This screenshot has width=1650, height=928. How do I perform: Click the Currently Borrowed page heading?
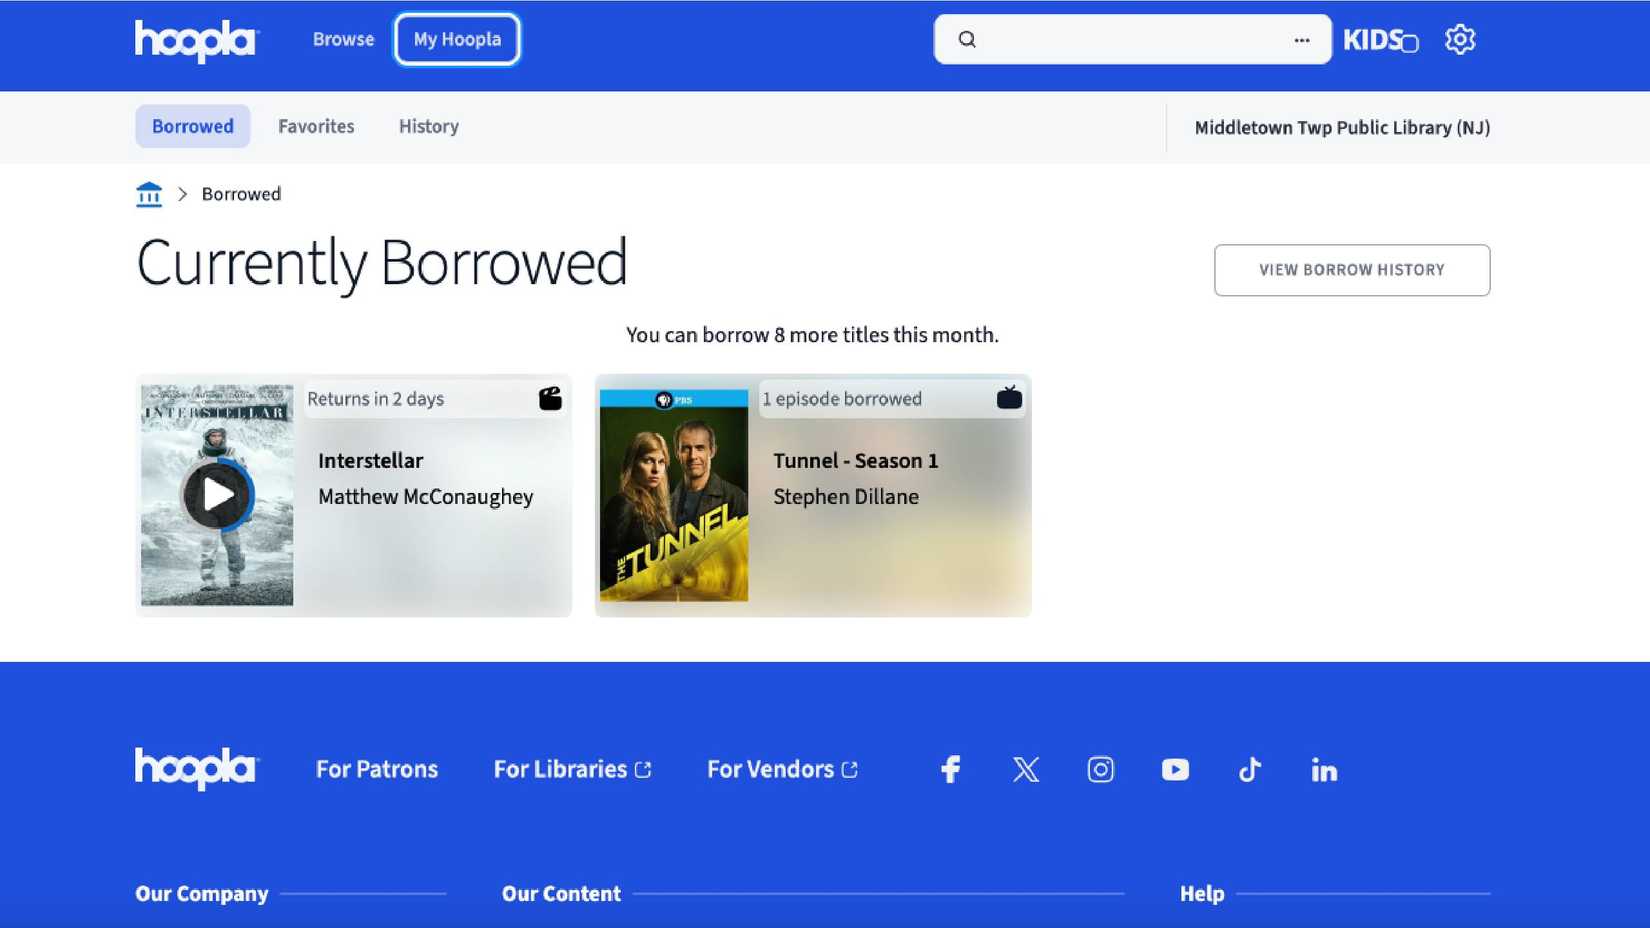pyautogui.click(x=382, y=263)
